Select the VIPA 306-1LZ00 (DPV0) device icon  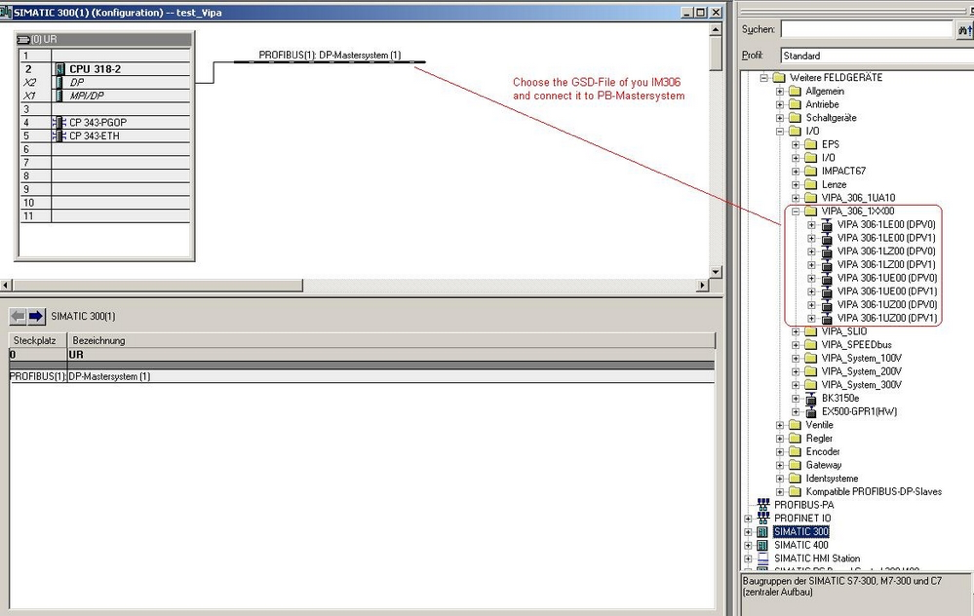pos(827,251)
